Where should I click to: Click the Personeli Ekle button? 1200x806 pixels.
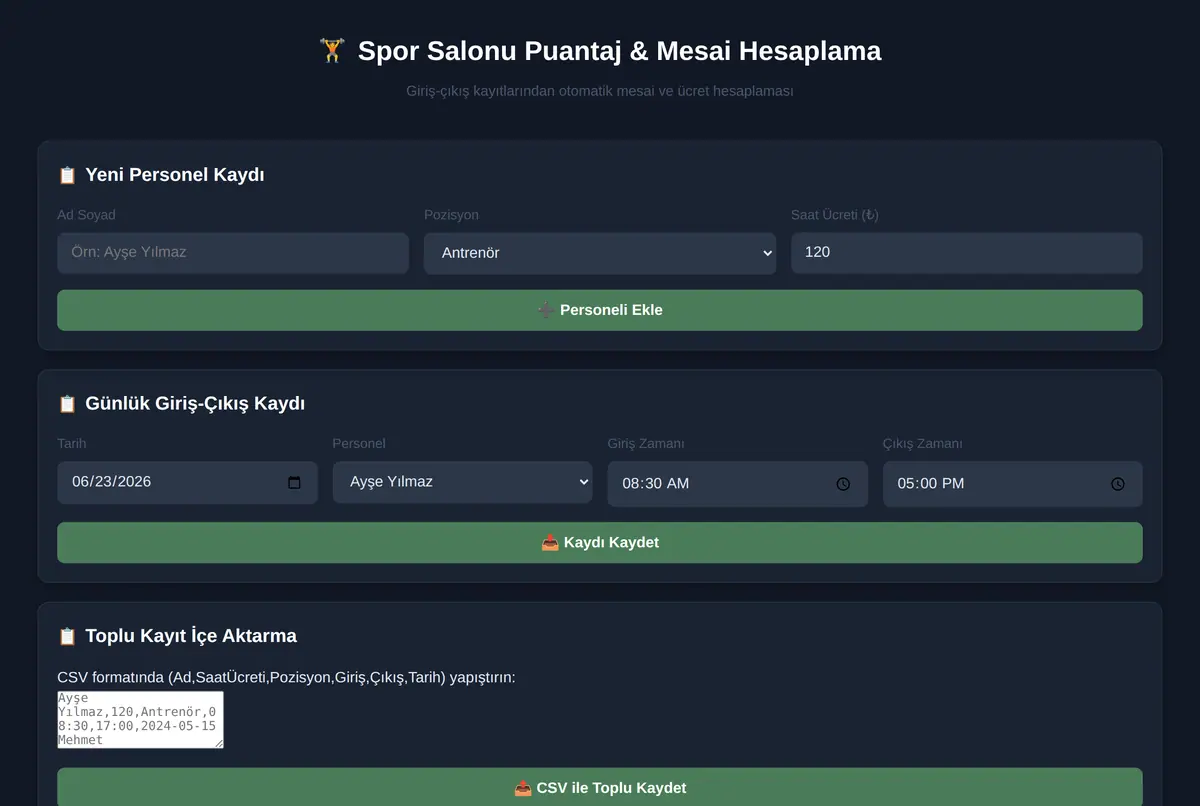coord(600,310)
